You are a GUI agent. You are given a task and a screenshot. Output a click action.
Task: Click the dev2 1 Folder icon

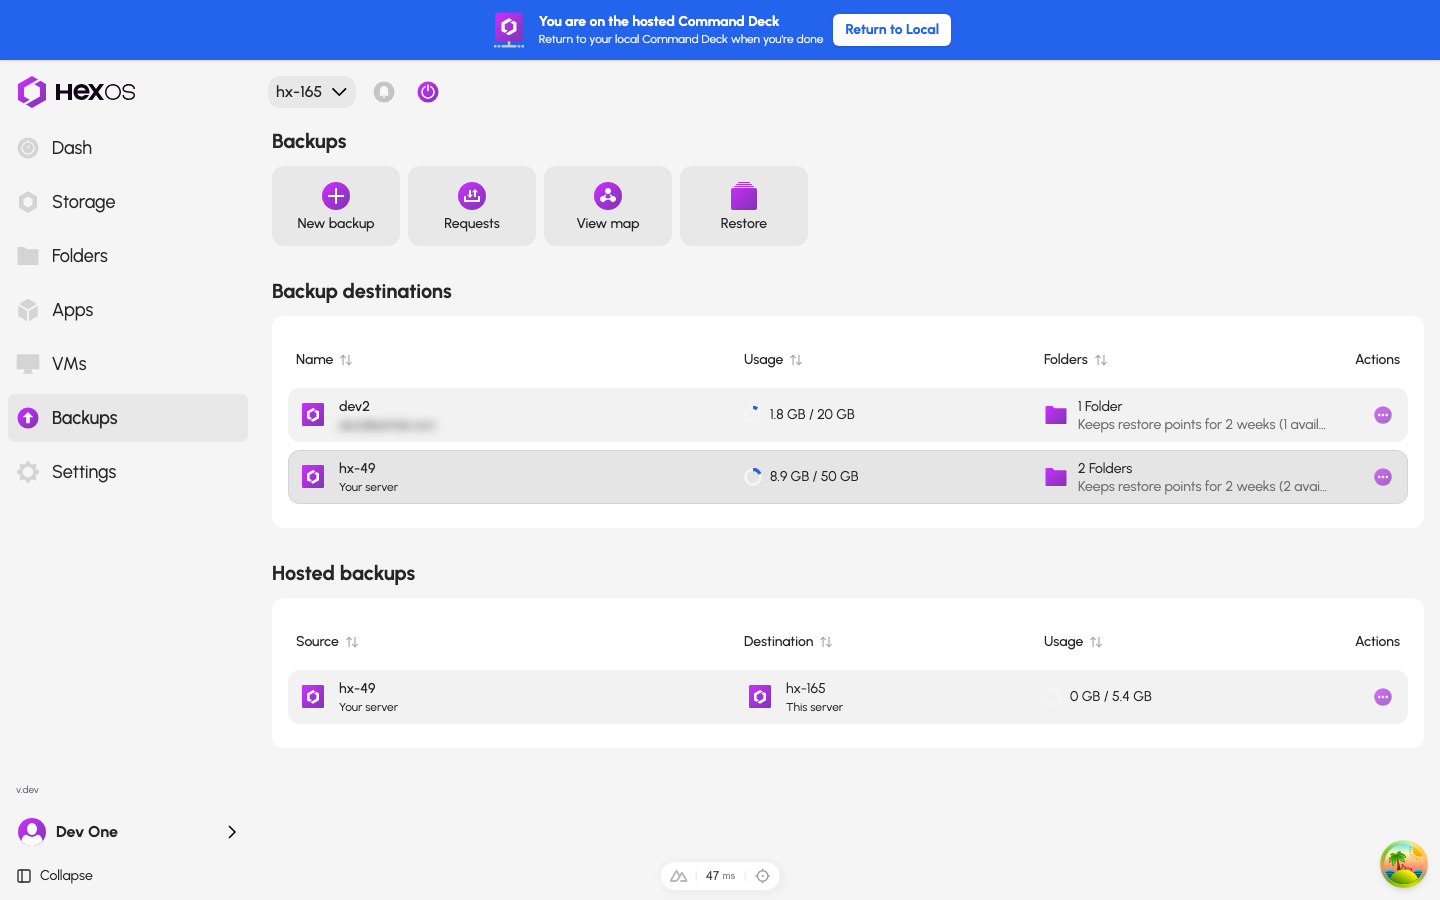[x=1056, y=415]
